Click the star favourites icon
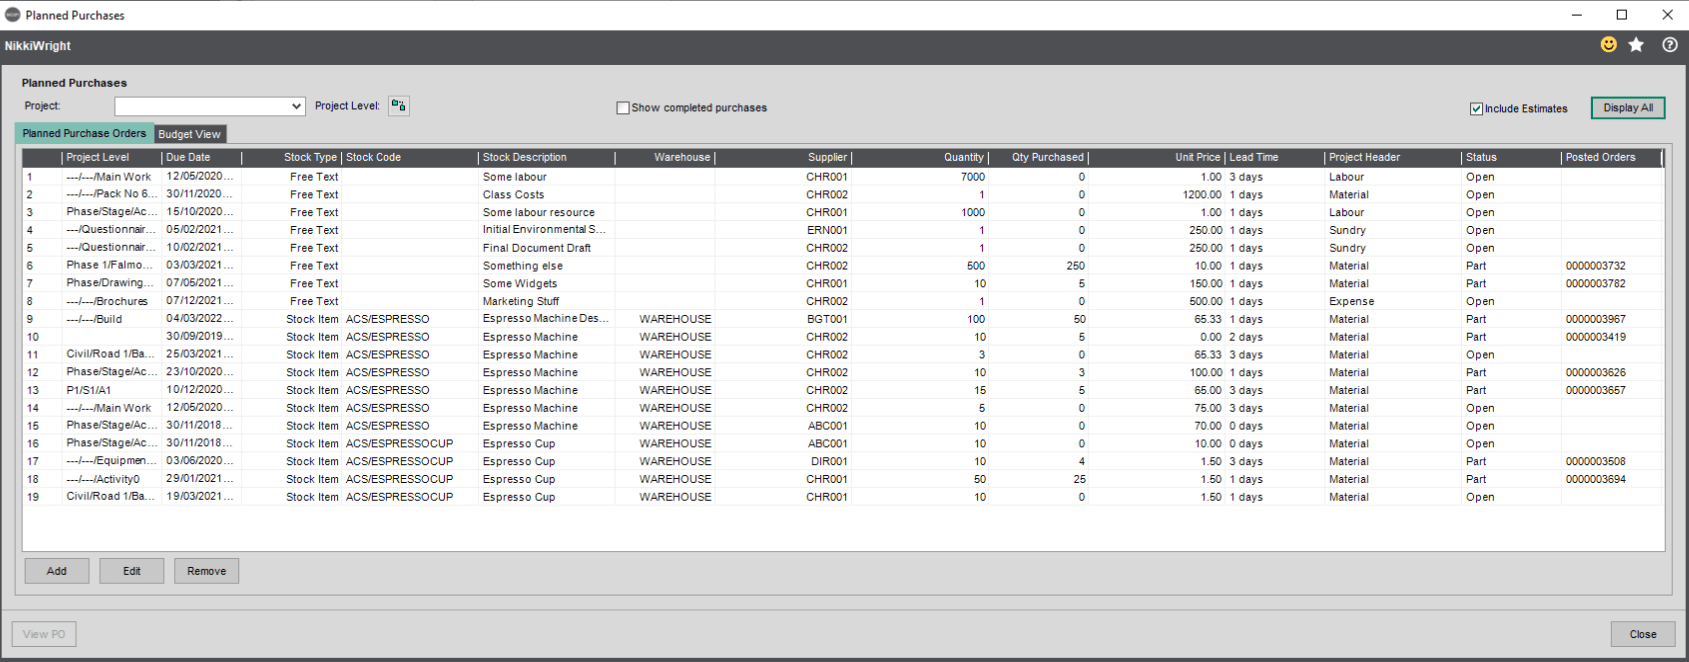 (x=1636, y=45)
